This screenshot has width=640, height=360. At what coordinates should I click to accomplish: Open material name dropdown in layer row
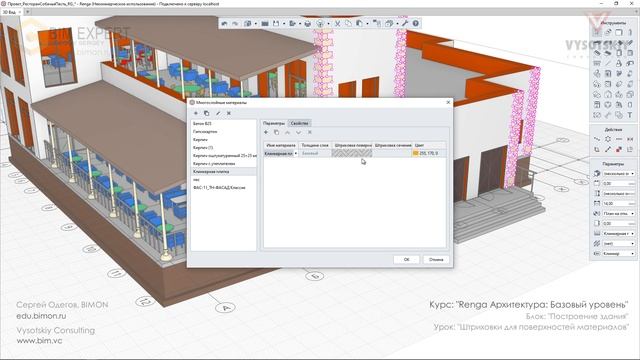click(296, 153)
